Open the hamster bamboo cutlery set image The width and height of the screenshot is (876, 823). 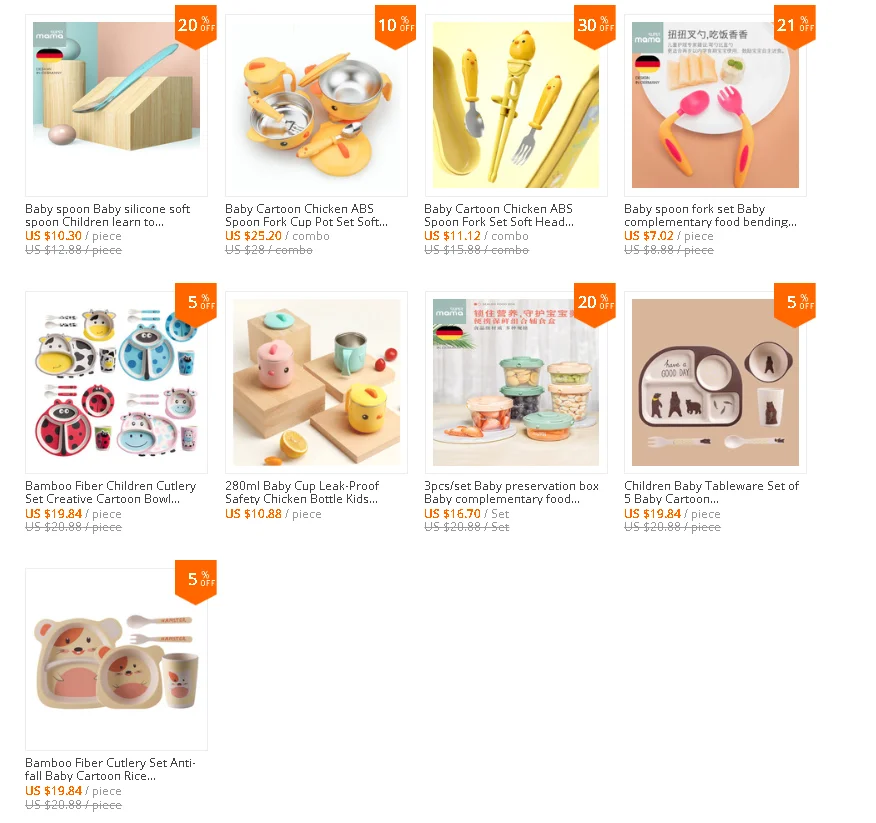(116, 659)
